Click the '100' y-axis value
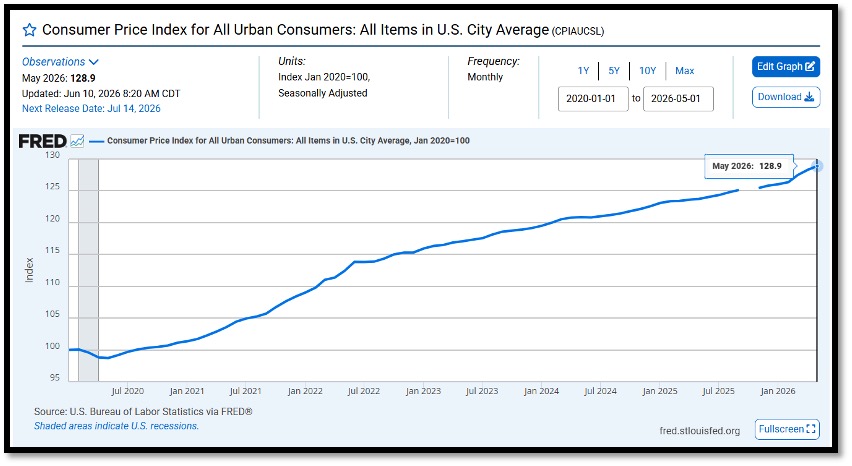852x466 pixels. [x=53, y=347]
